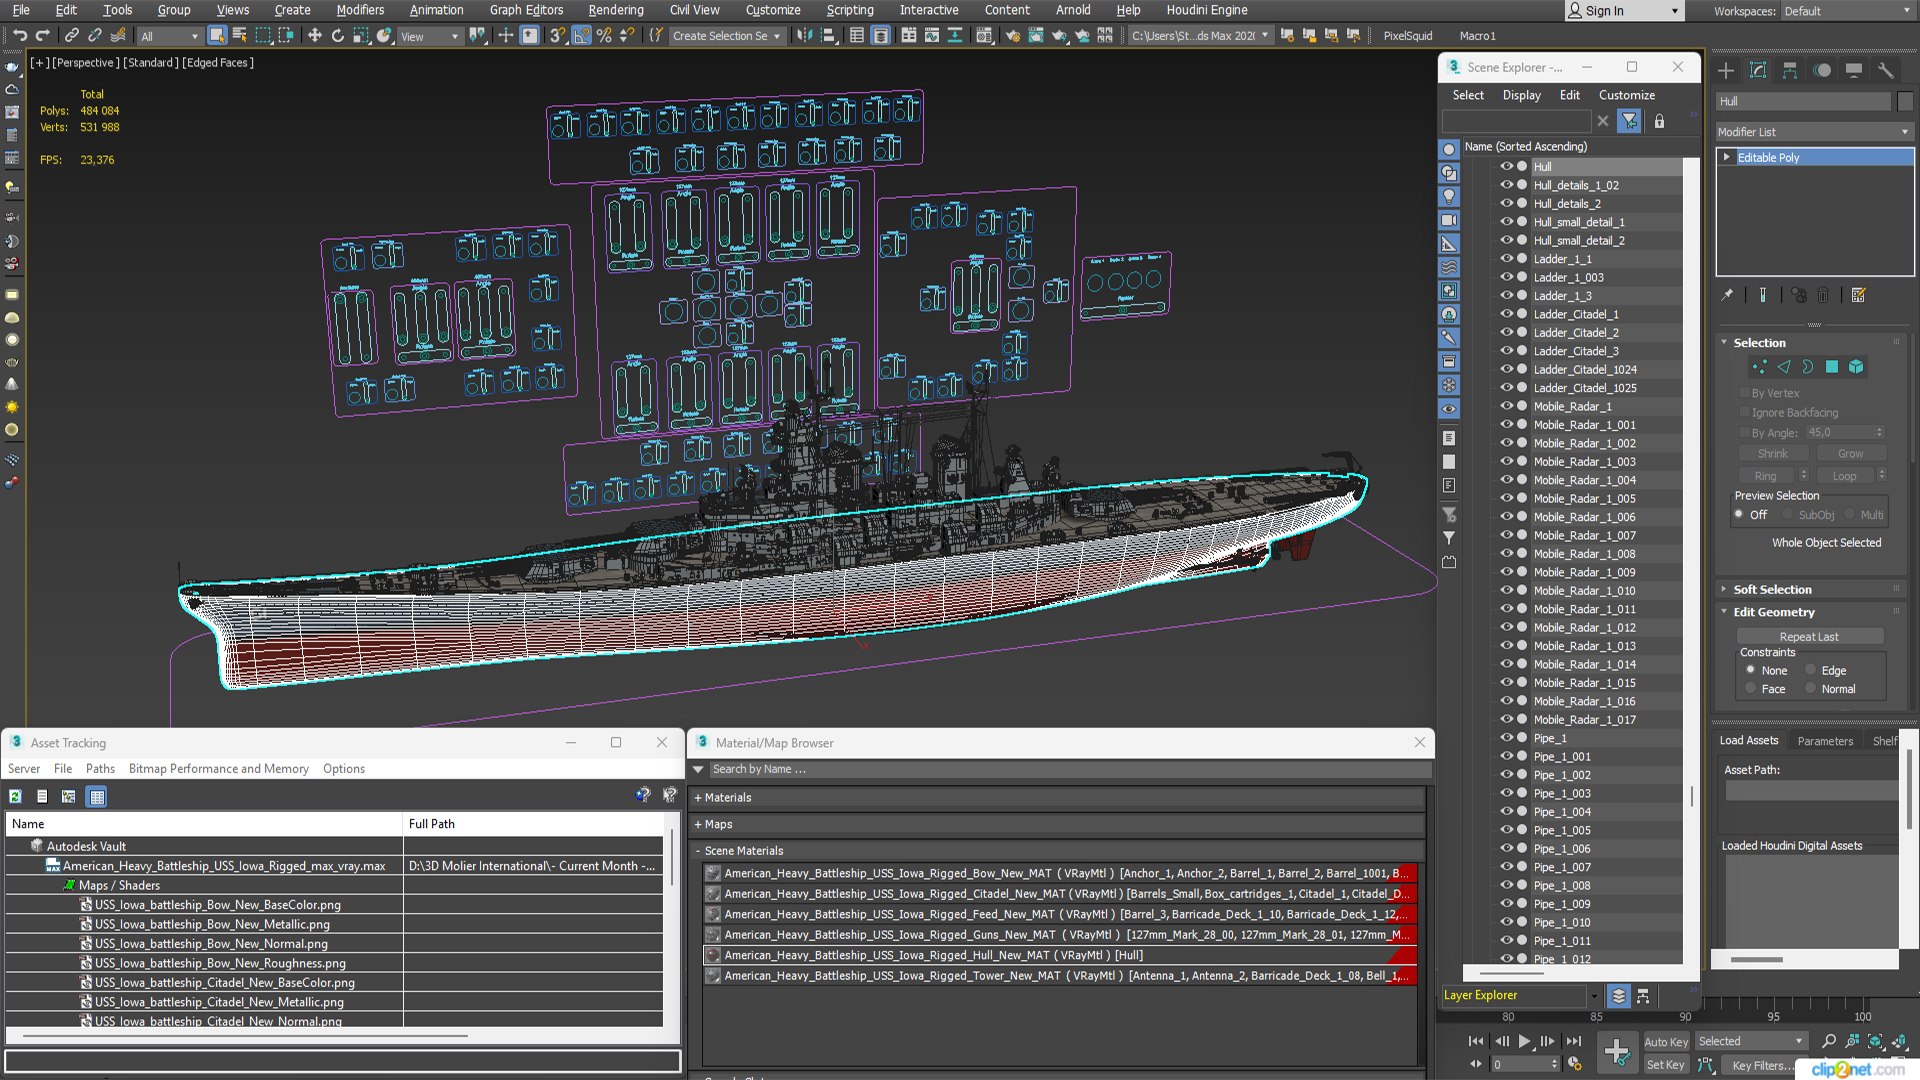1920x1080 pixels.
Task: Toggle visibility of Ladder_Citadel_1
Action: point(1506,314)
